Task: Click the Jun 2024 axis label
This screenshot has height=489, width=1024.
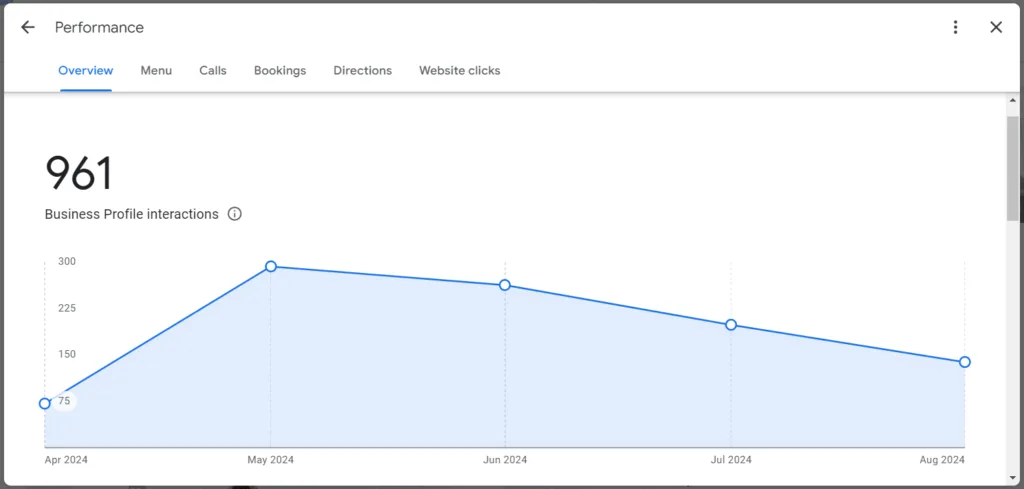Action: click(505, 460)
